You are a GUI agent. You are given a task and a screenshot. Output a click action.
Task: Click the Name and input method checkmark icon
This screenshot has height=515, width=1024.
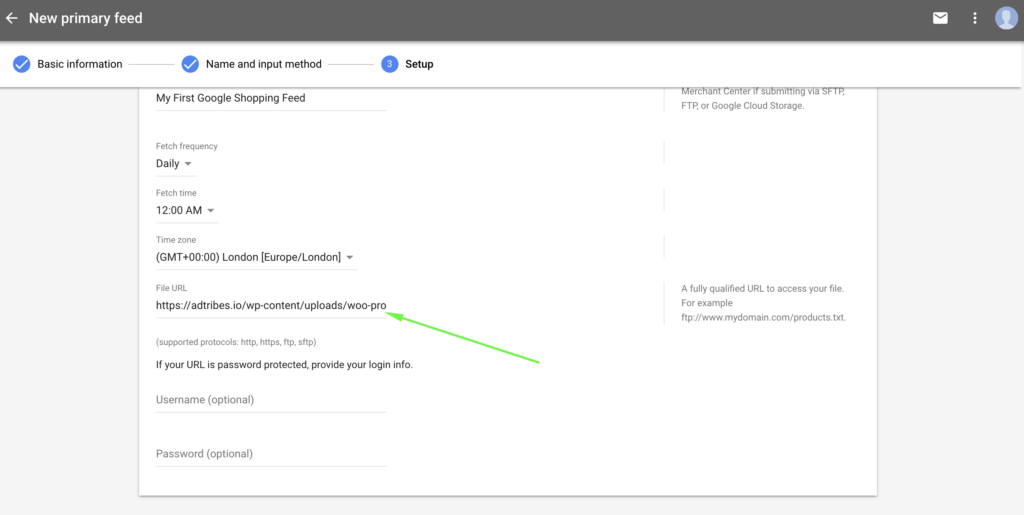190,64
